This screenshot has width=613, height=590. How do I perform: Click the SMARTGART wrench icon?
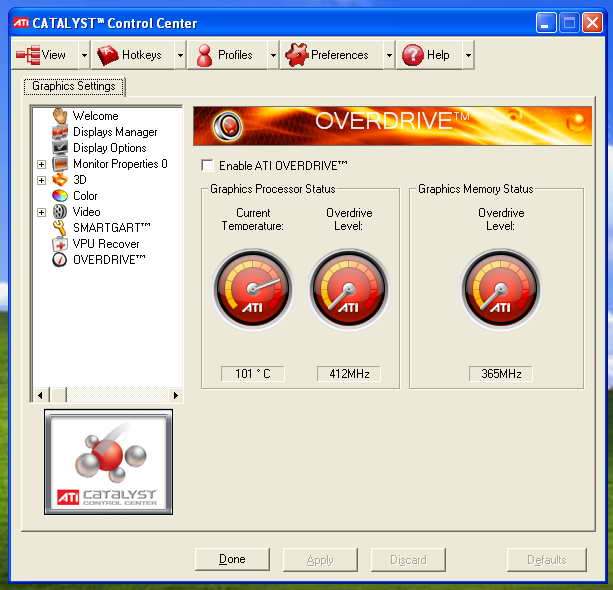tap(60, 228)
